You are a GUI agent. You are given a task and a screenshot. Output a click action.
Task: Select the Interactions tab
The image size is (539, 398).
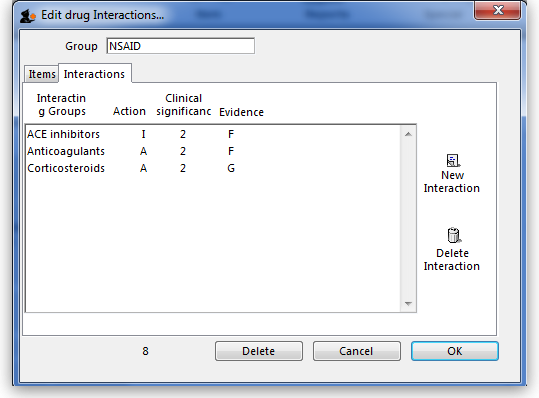(x=95, y=73)
